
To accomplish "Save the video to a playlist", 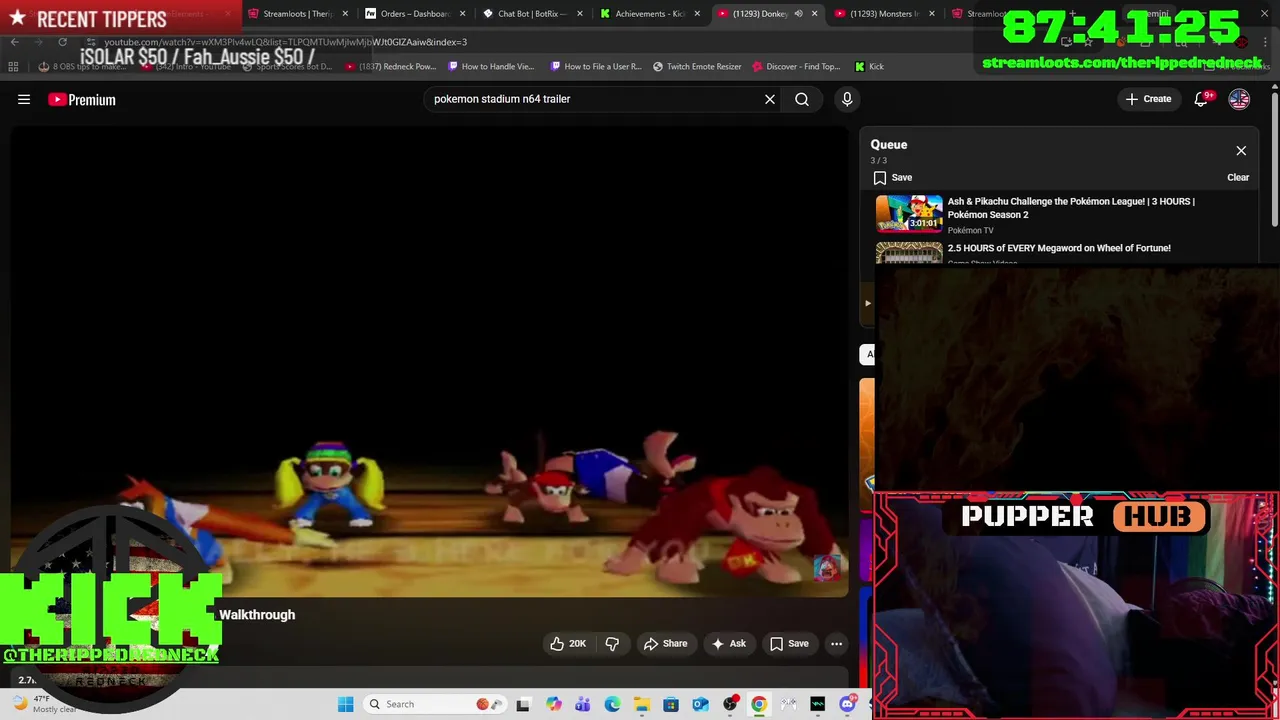I will (x=788, y=643).
